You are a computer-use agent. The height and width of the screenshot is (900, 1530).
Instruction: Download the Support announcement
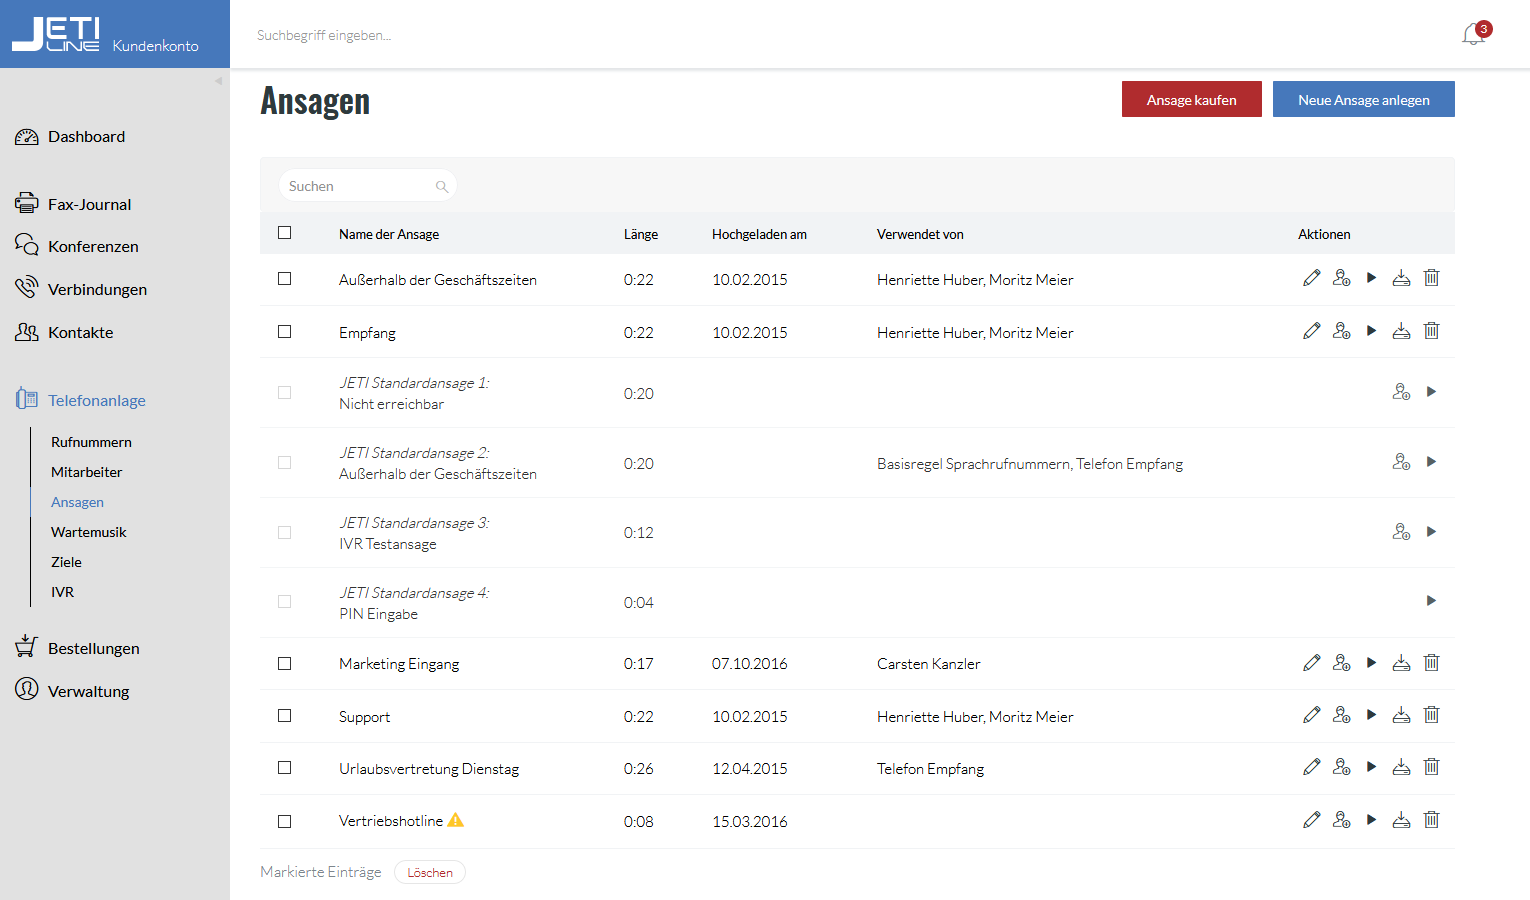point(1402,715)
